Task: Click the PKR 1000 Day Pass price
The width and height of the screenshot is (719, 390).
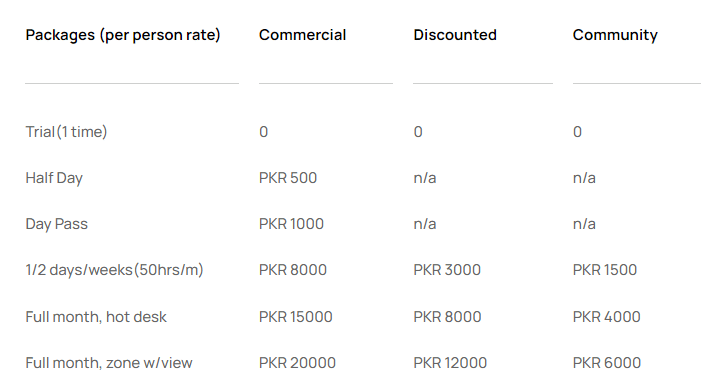Action: (x=291, y=224)
